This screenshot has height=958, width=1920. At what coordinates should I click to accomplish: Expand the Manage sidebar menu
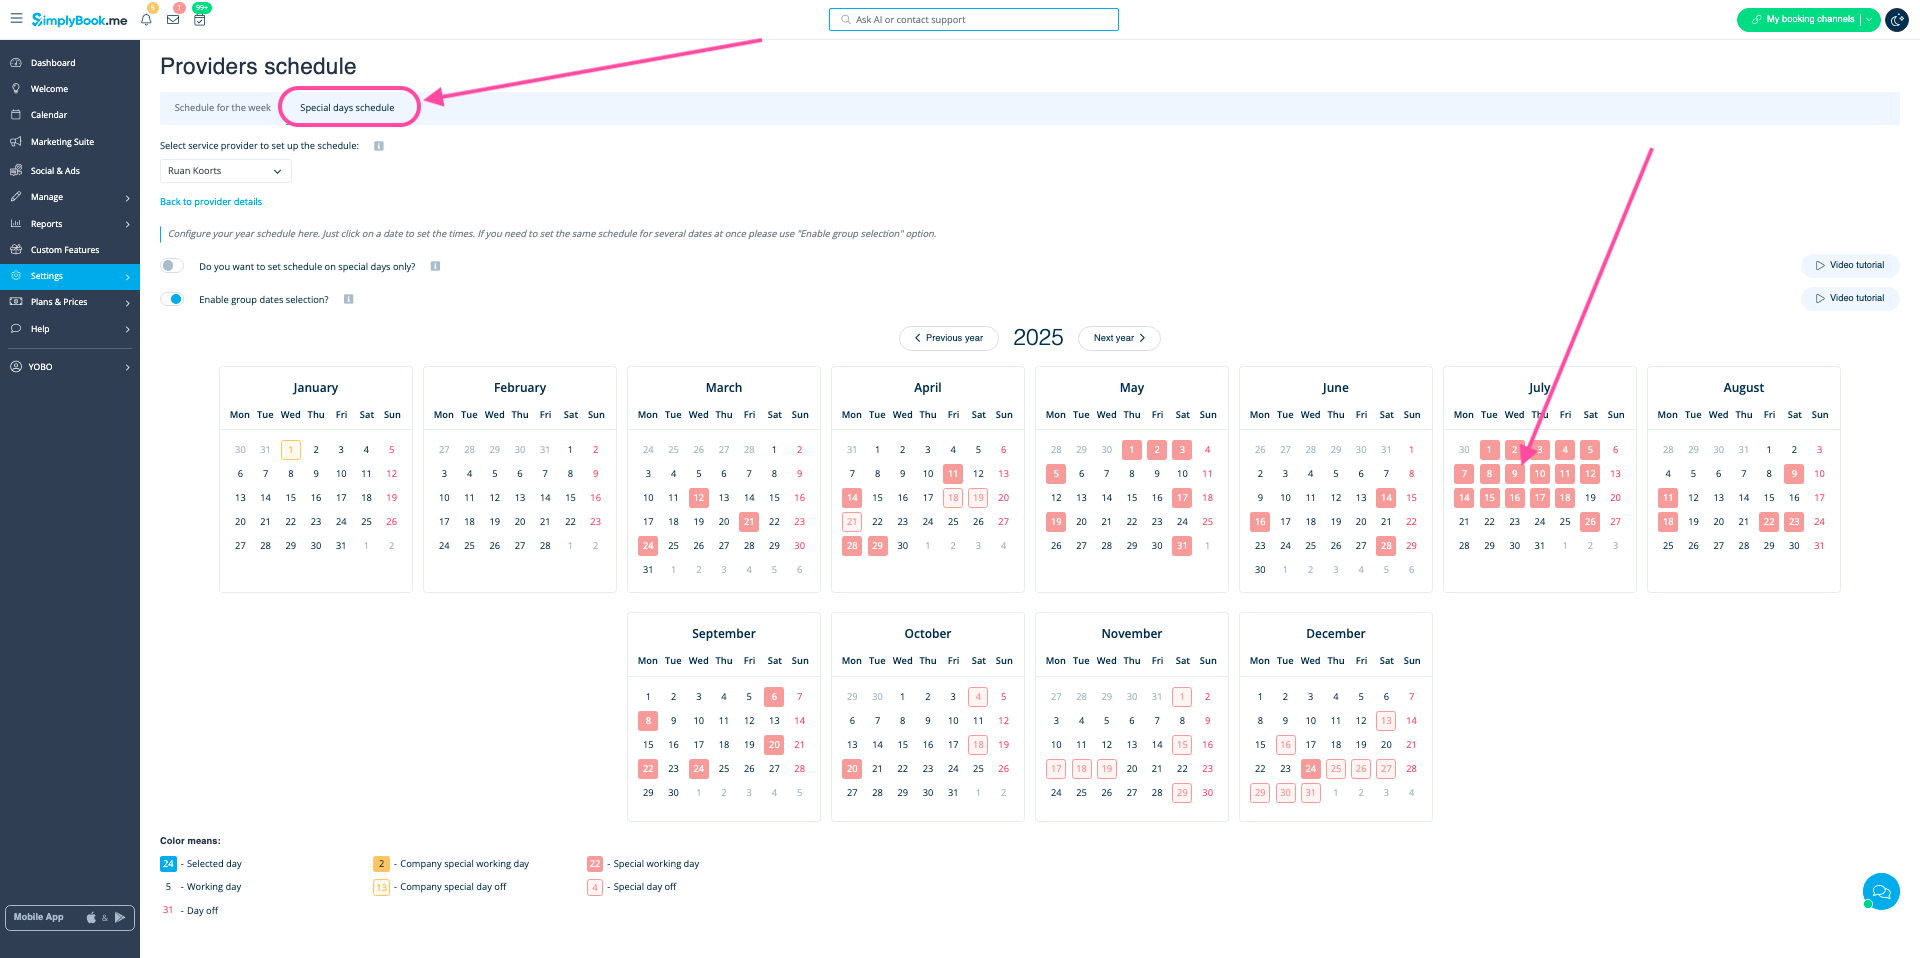click(70, 197)
